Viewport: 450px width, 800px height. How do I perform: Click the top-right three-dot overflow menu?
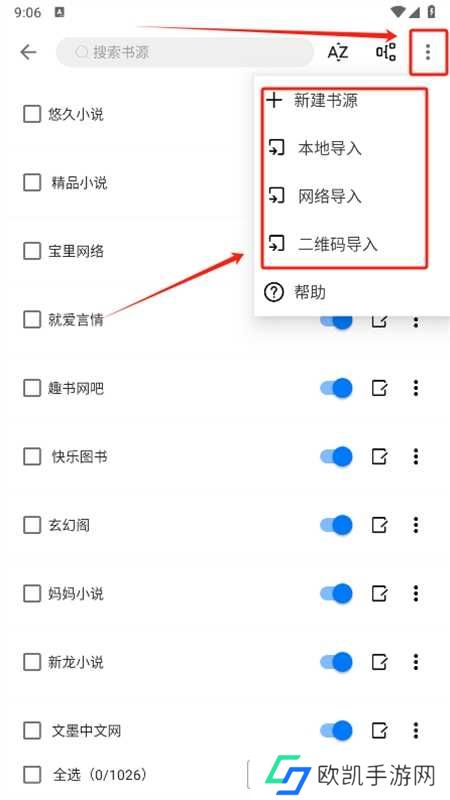[428, 52]
